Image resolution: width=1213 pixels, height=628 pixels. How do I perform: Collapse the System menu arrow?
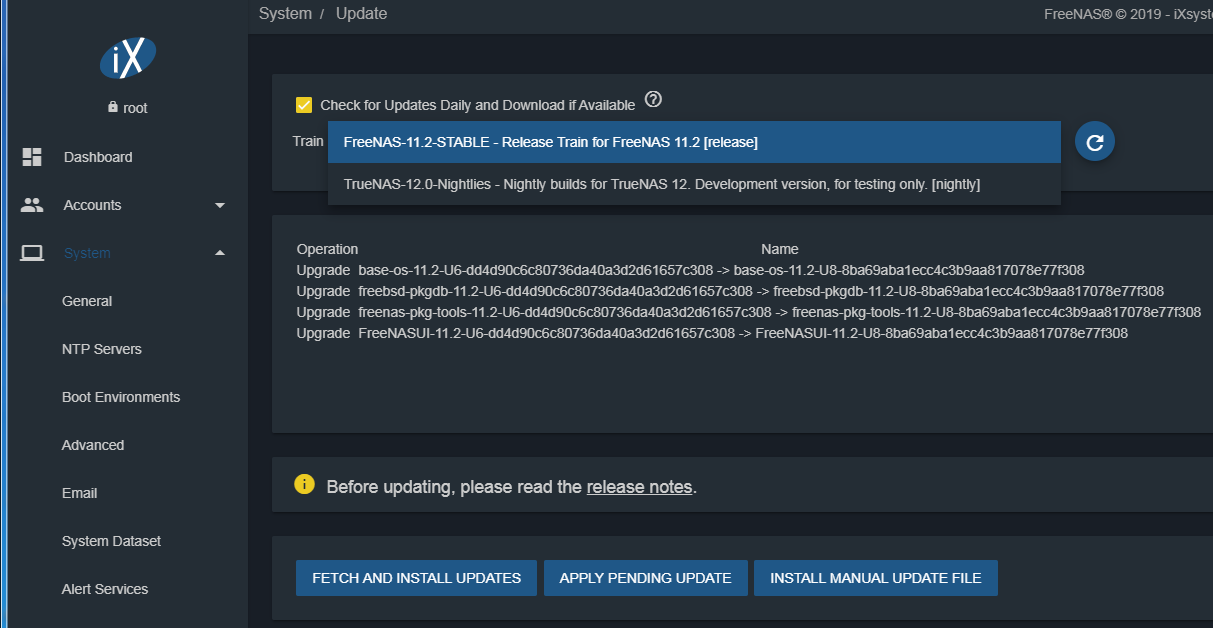coord(220,253)
